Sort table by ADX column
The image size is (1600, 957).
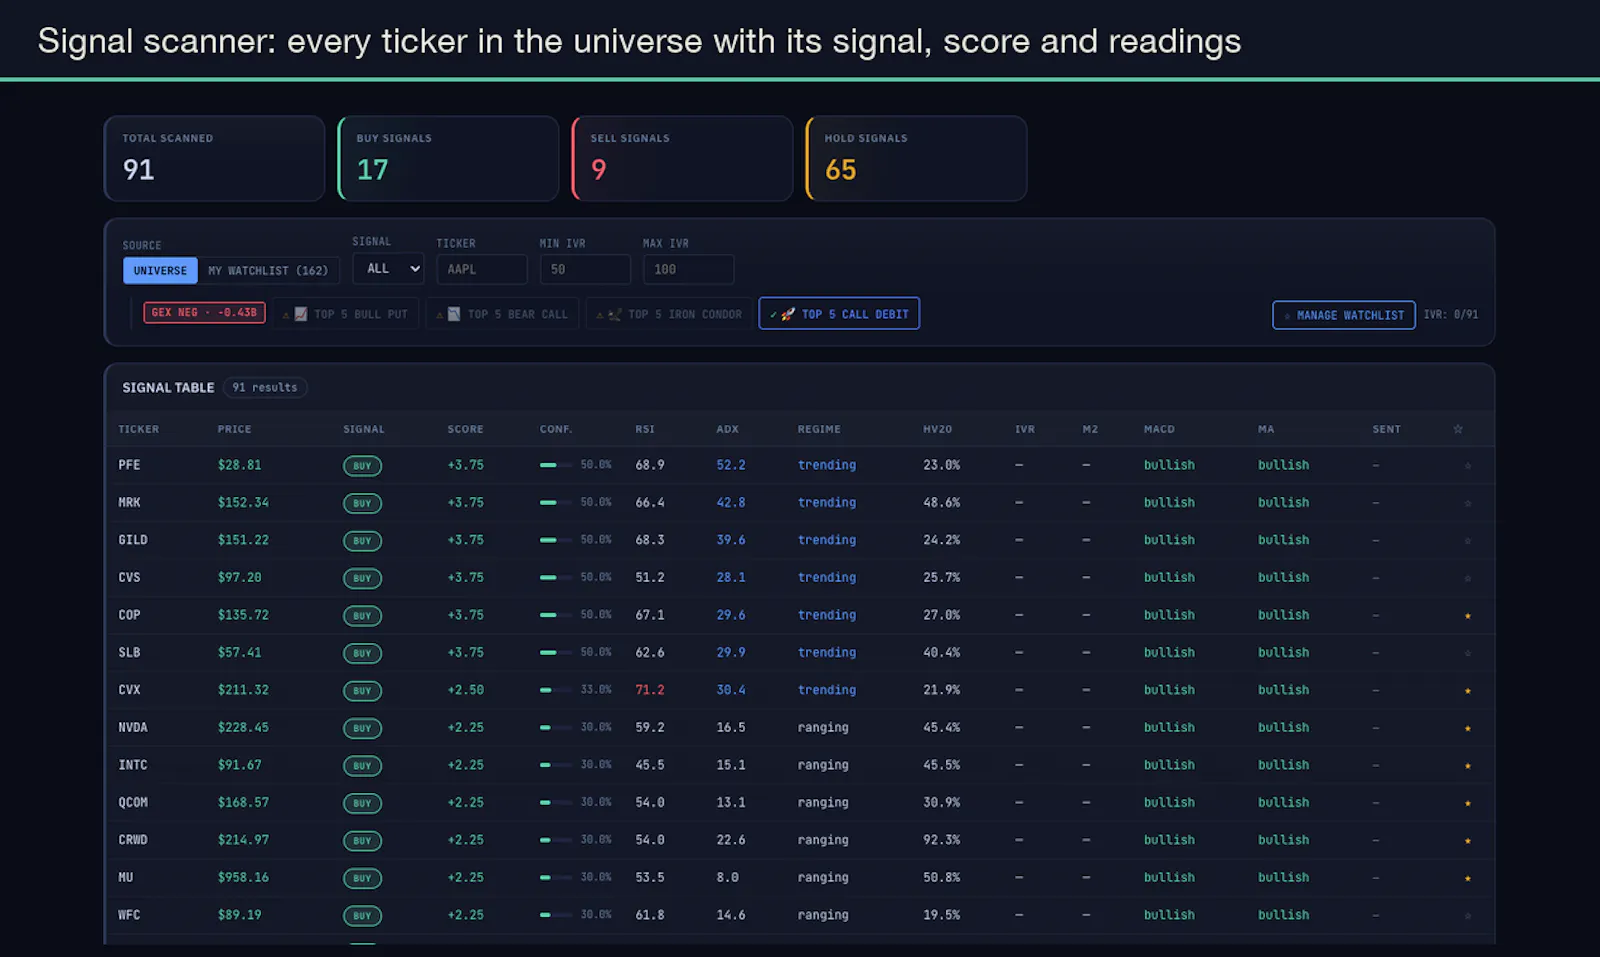pos(727,429)
